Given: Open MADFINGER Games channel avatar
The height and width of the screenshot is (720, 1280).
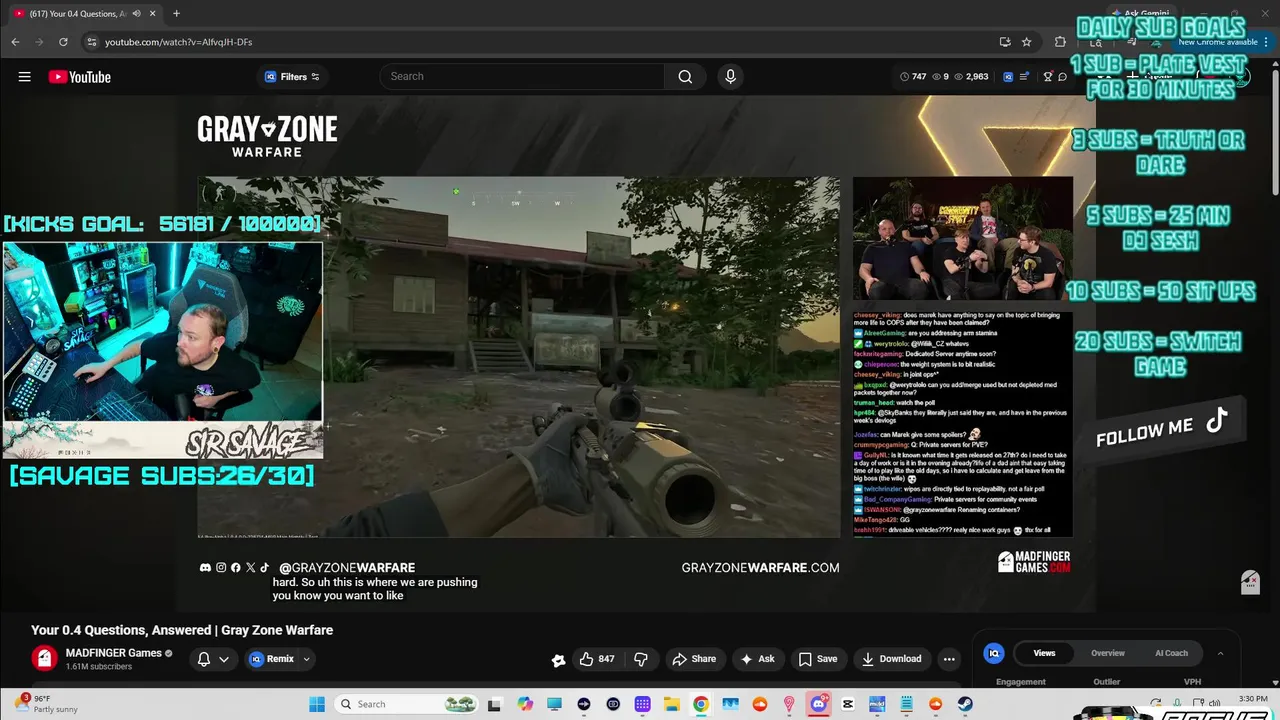Looking at the screenshot, I should (x=44, y=658).
